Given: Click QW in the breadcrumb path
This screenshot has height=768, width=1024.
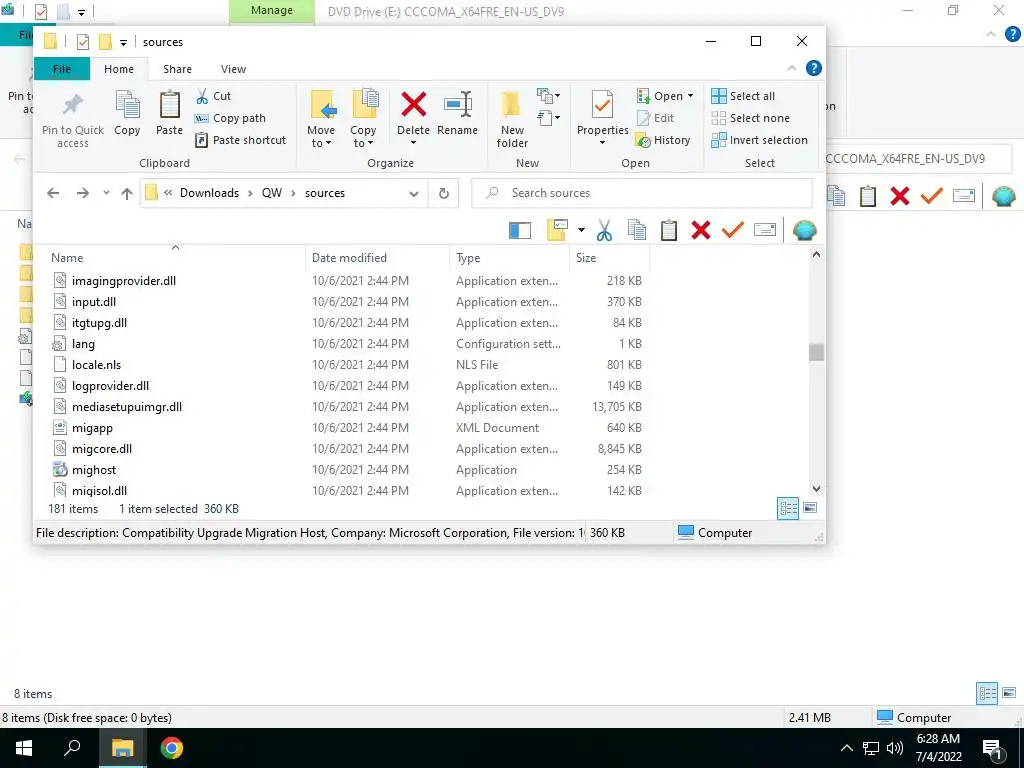Looking at the screenshot, I should point(272,193).
